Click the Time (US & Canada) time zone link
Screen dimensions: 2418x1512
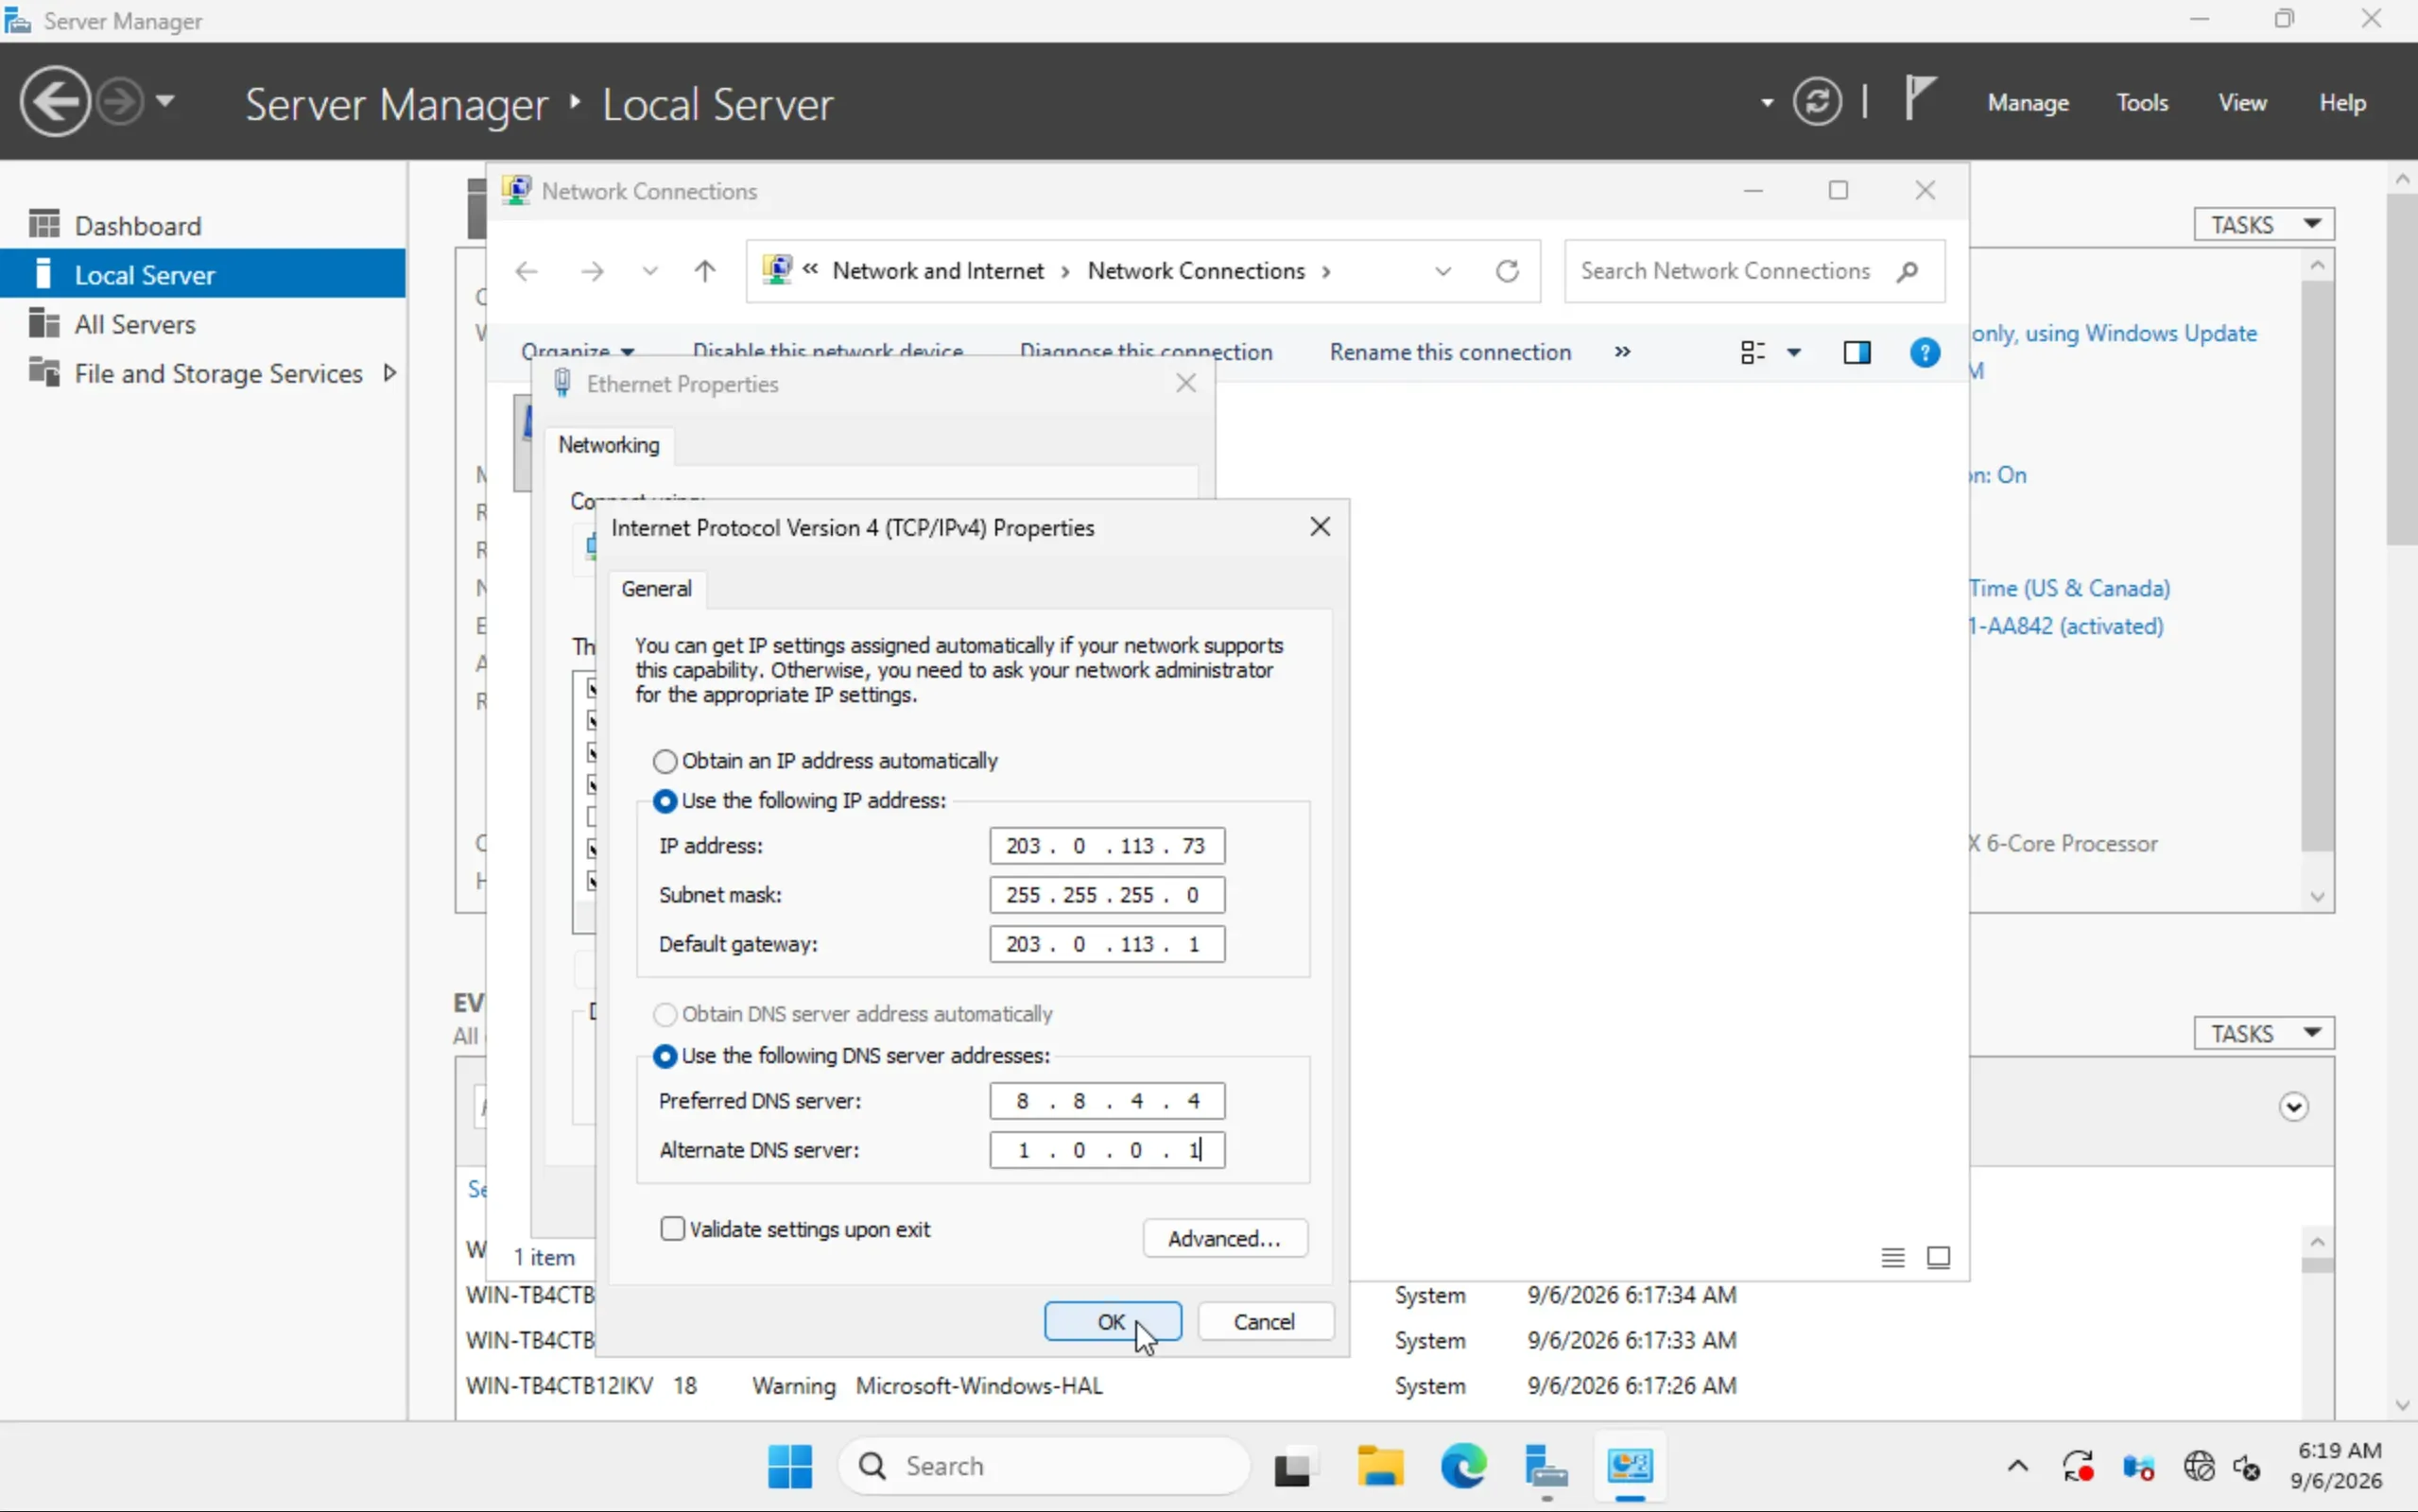(x=2070, y=588)
